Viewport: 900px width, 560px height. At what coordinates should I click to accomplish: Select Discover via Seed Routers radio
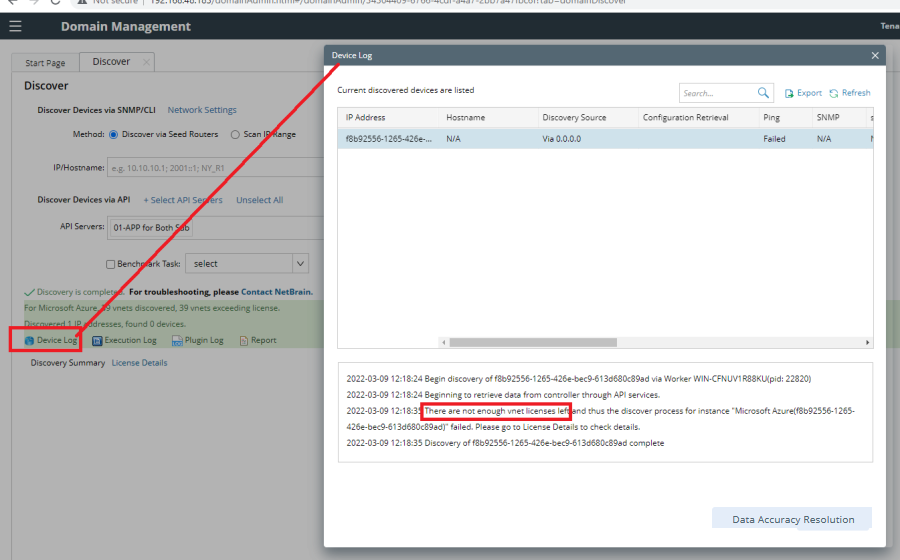114,134
